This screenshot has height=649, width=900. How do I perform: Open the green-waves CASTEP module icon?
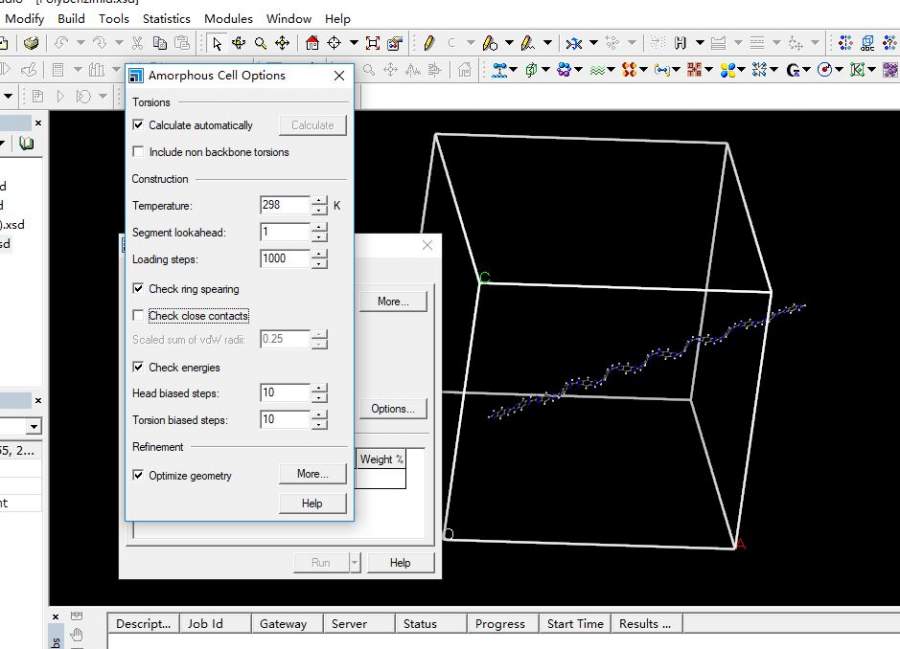pos(598,70)
